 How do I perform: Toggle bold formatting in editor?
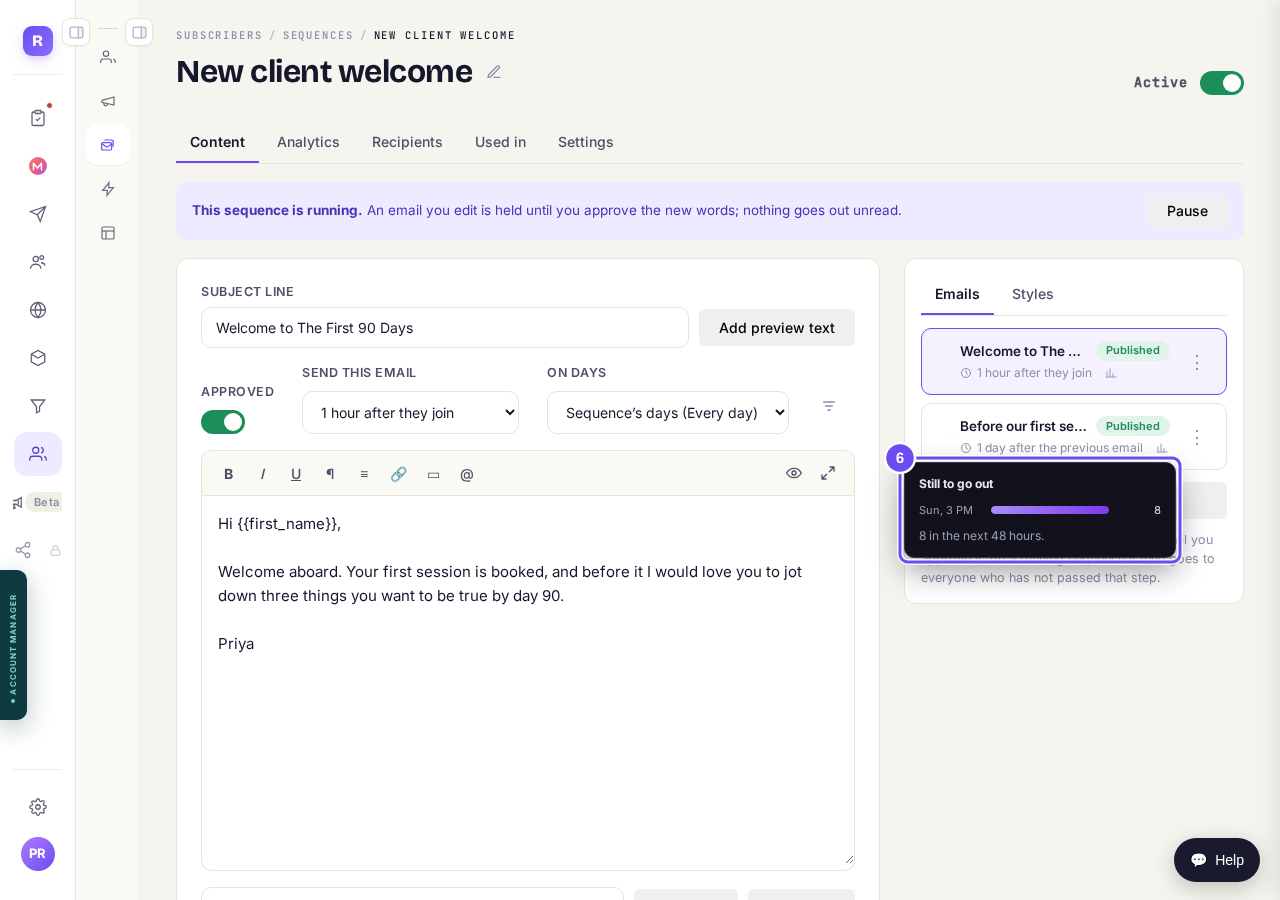click(229, 474)
